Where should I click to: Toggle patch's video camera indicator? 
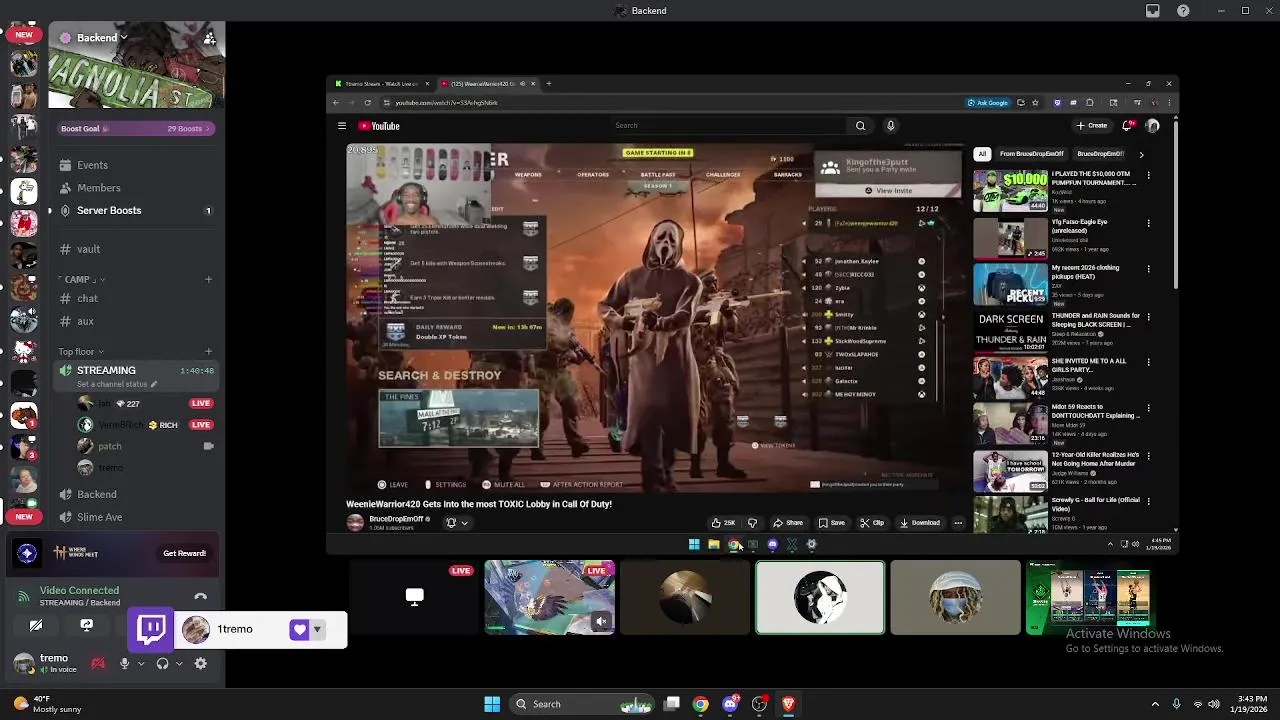(208, 446)
